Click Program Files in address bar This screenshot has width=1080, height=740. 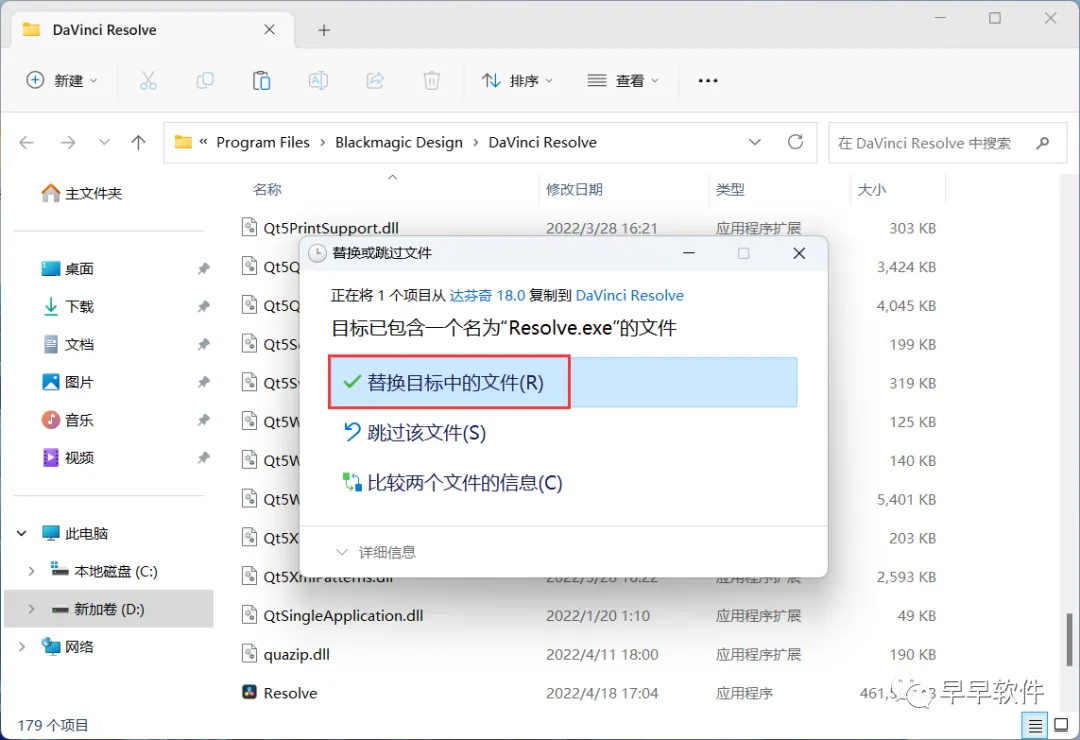[x=263, y=143]
